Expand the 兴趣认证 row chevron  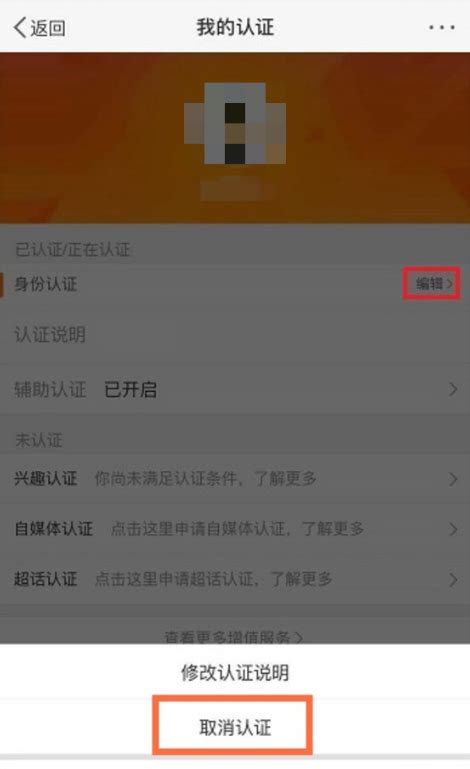(x=452, y=479)
